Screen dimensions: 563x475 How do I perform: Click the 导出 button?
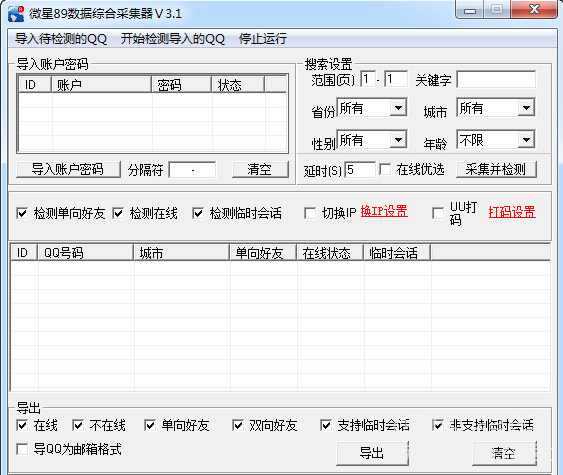pyautogui.click(x=372, y=453)
